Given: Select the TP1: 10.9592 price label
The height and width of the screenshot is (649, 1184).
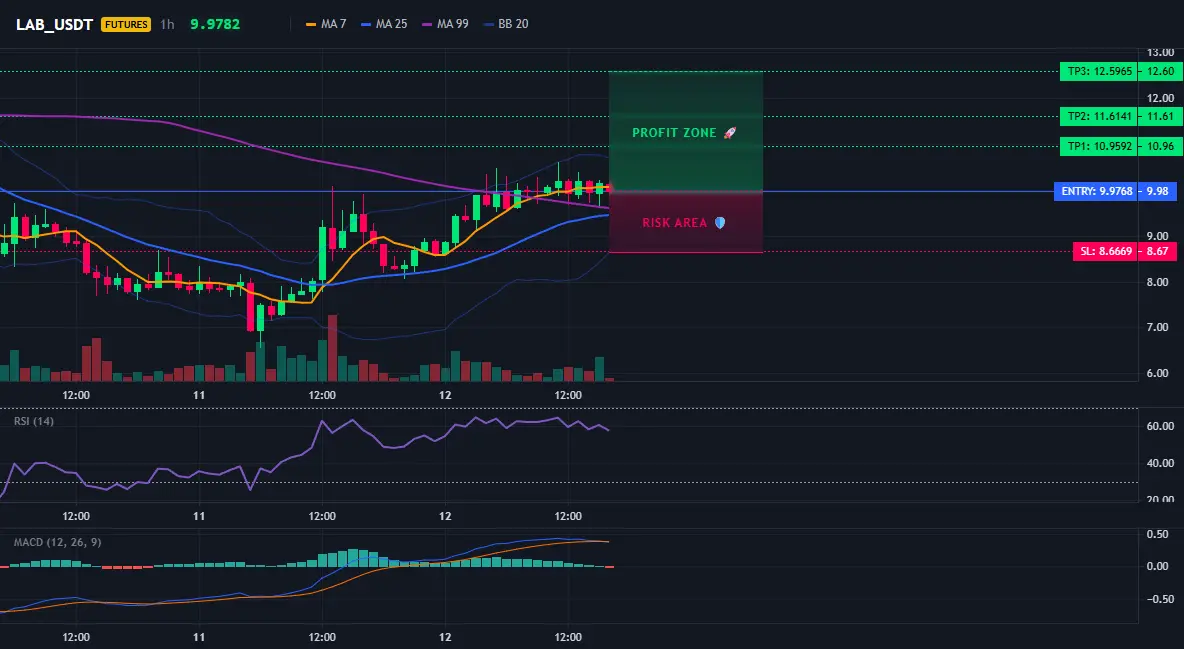Looking at the screenshot, I should tap(1099, 147).
